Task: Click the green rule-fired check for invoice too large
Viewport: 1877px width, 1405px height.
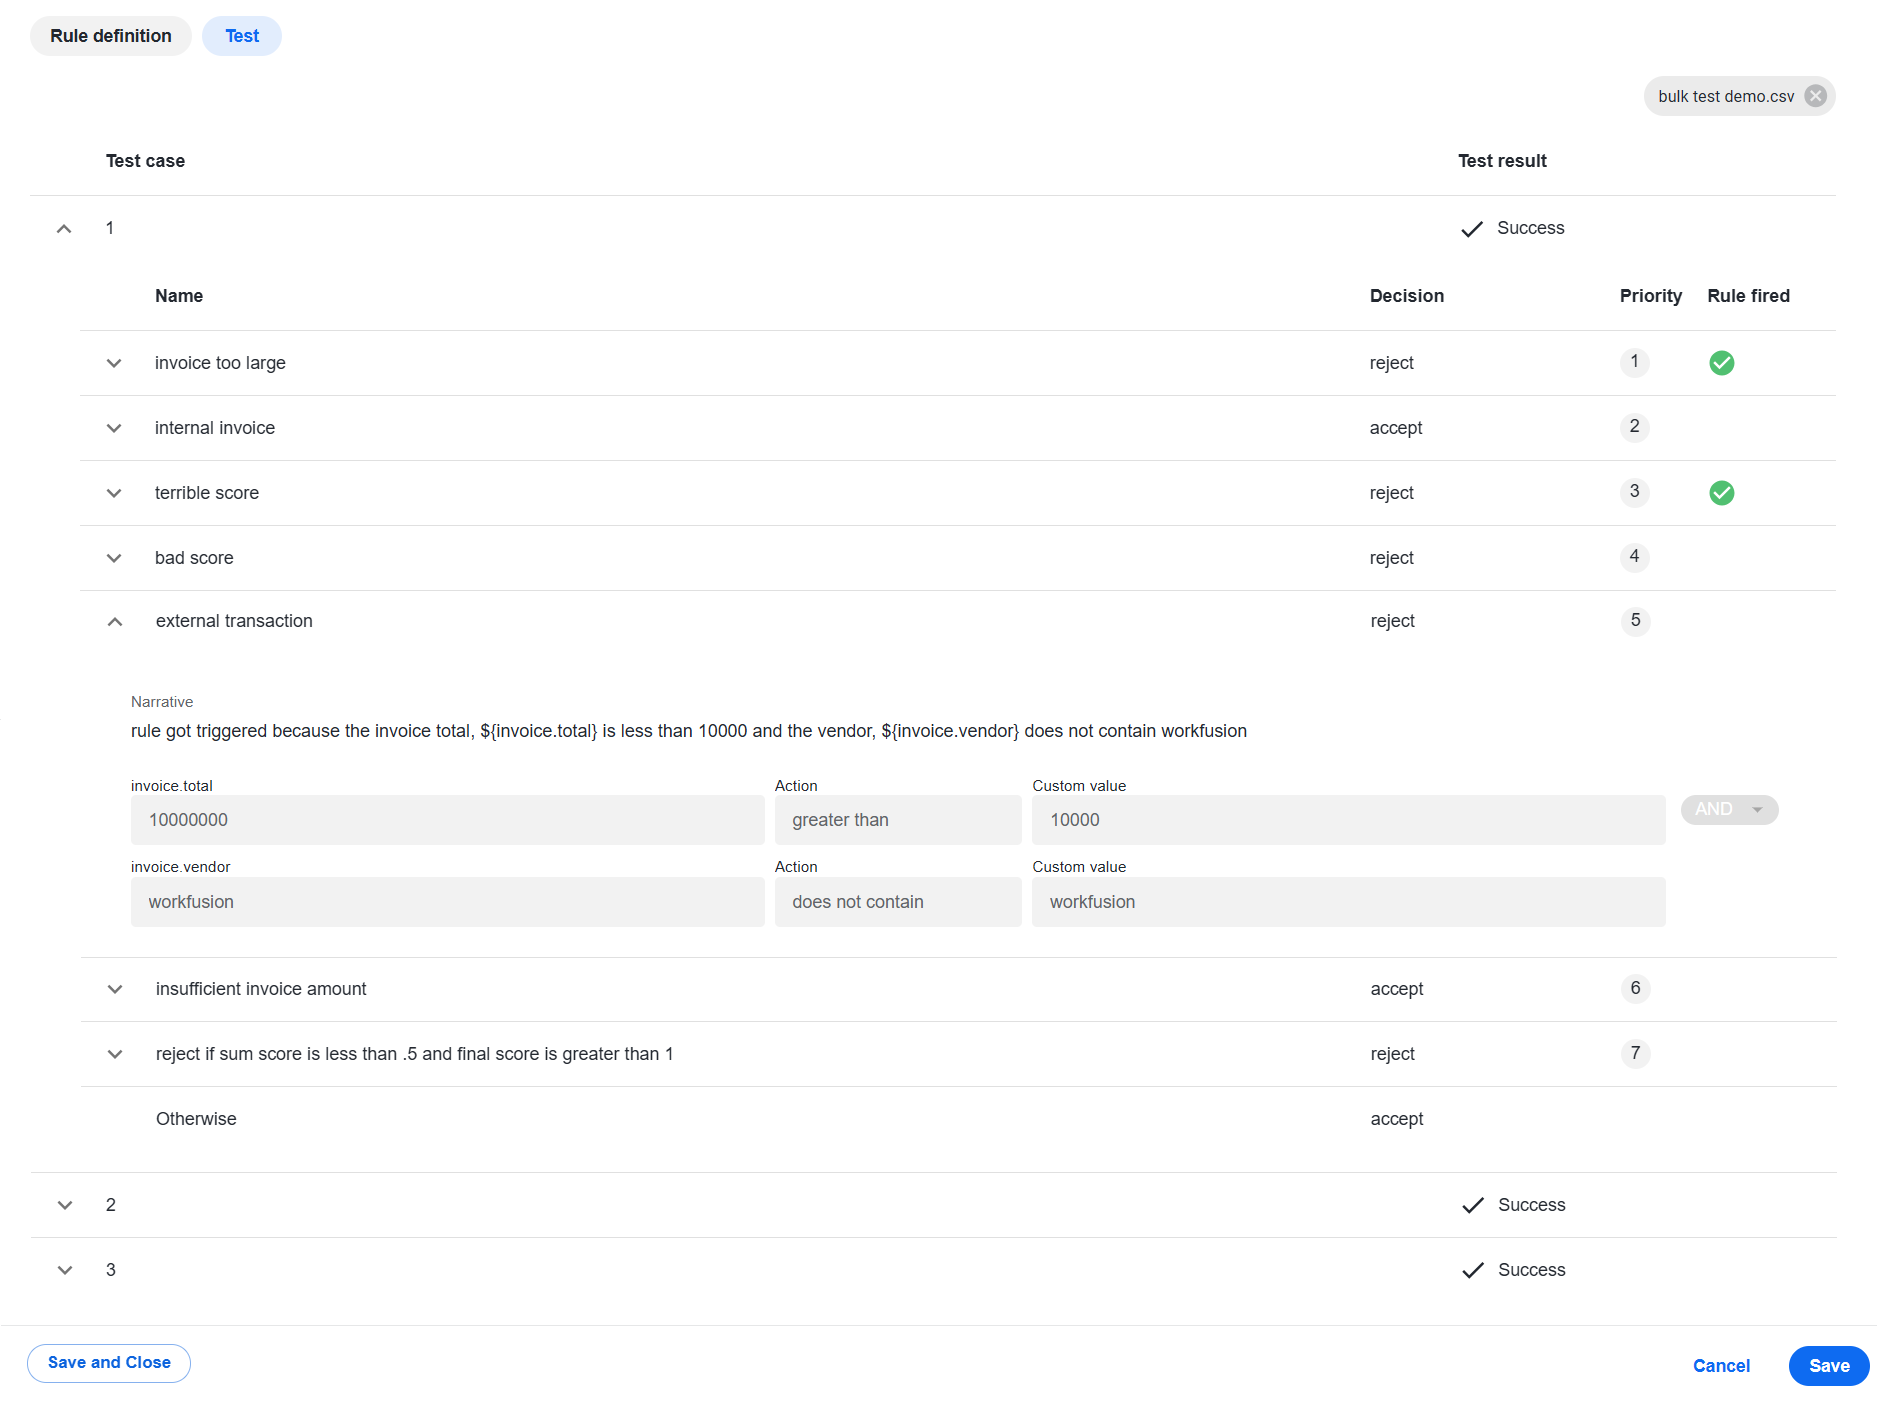Action: click(1721, 363)
